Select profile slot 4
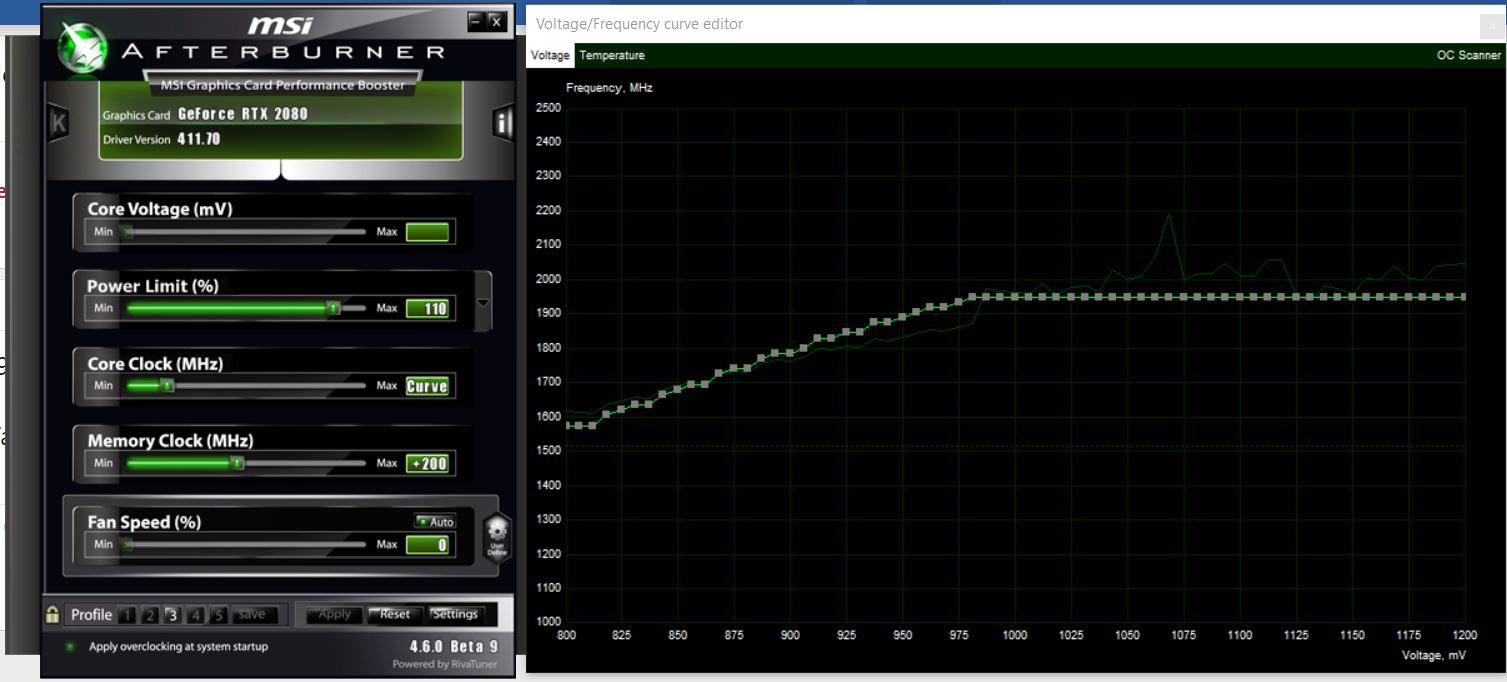Screen dimensions: 1507x682 [x=196, y=615]
